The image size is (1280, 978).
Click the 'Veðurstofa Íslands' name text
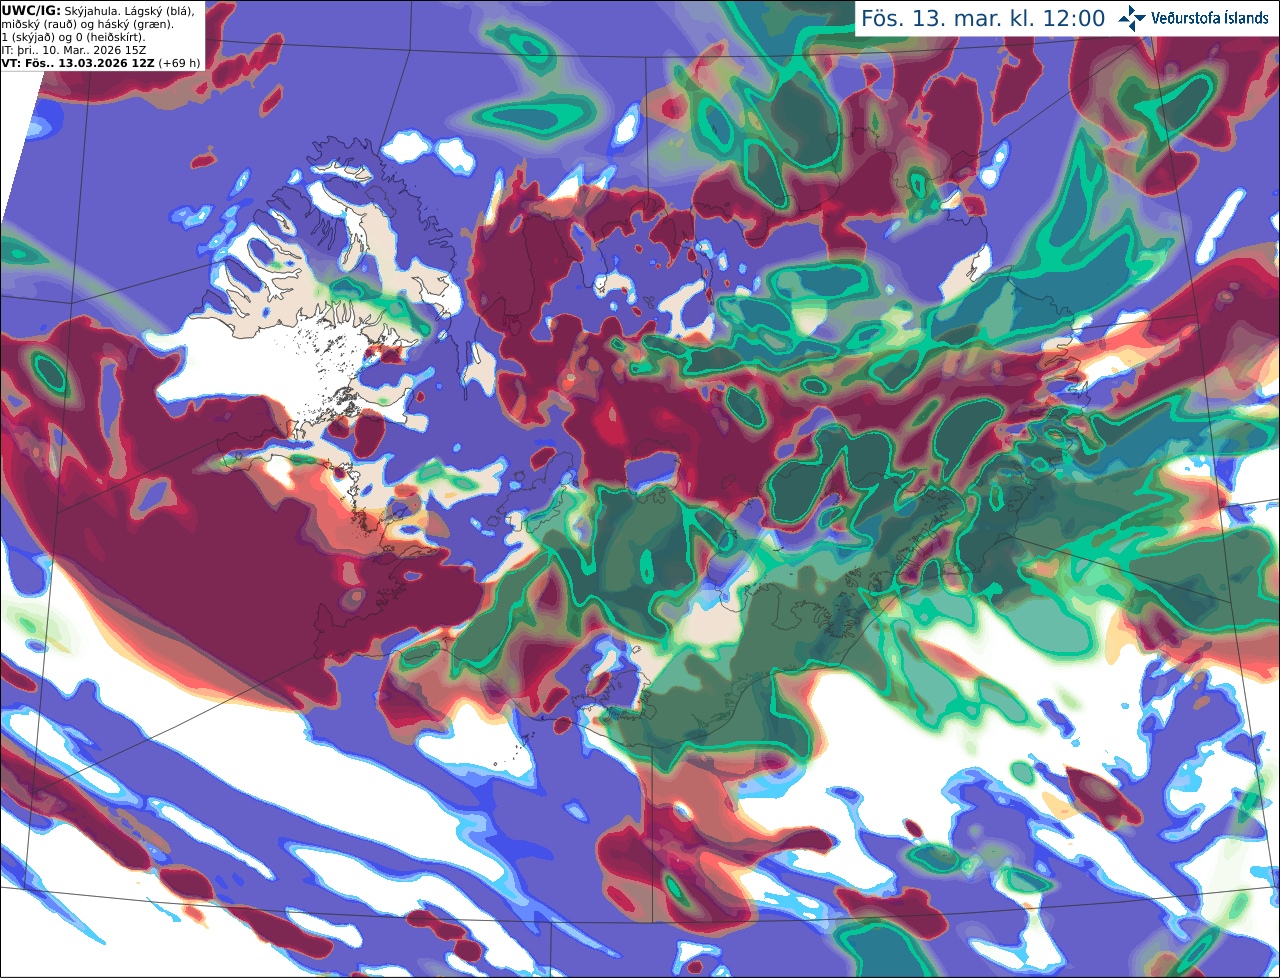click(1210, 18)
